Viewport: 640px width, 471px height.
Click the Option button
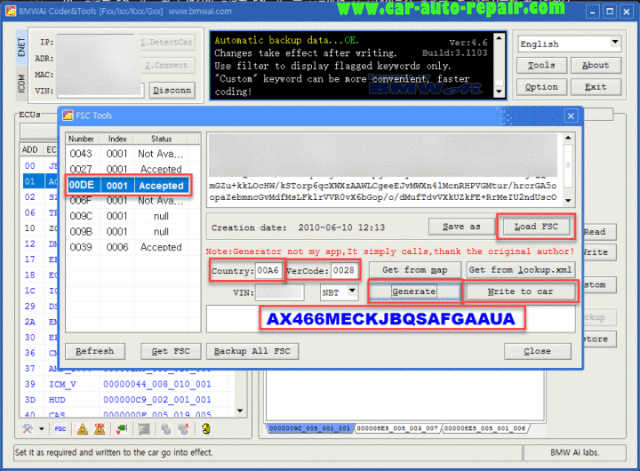(x=541, y=87)
